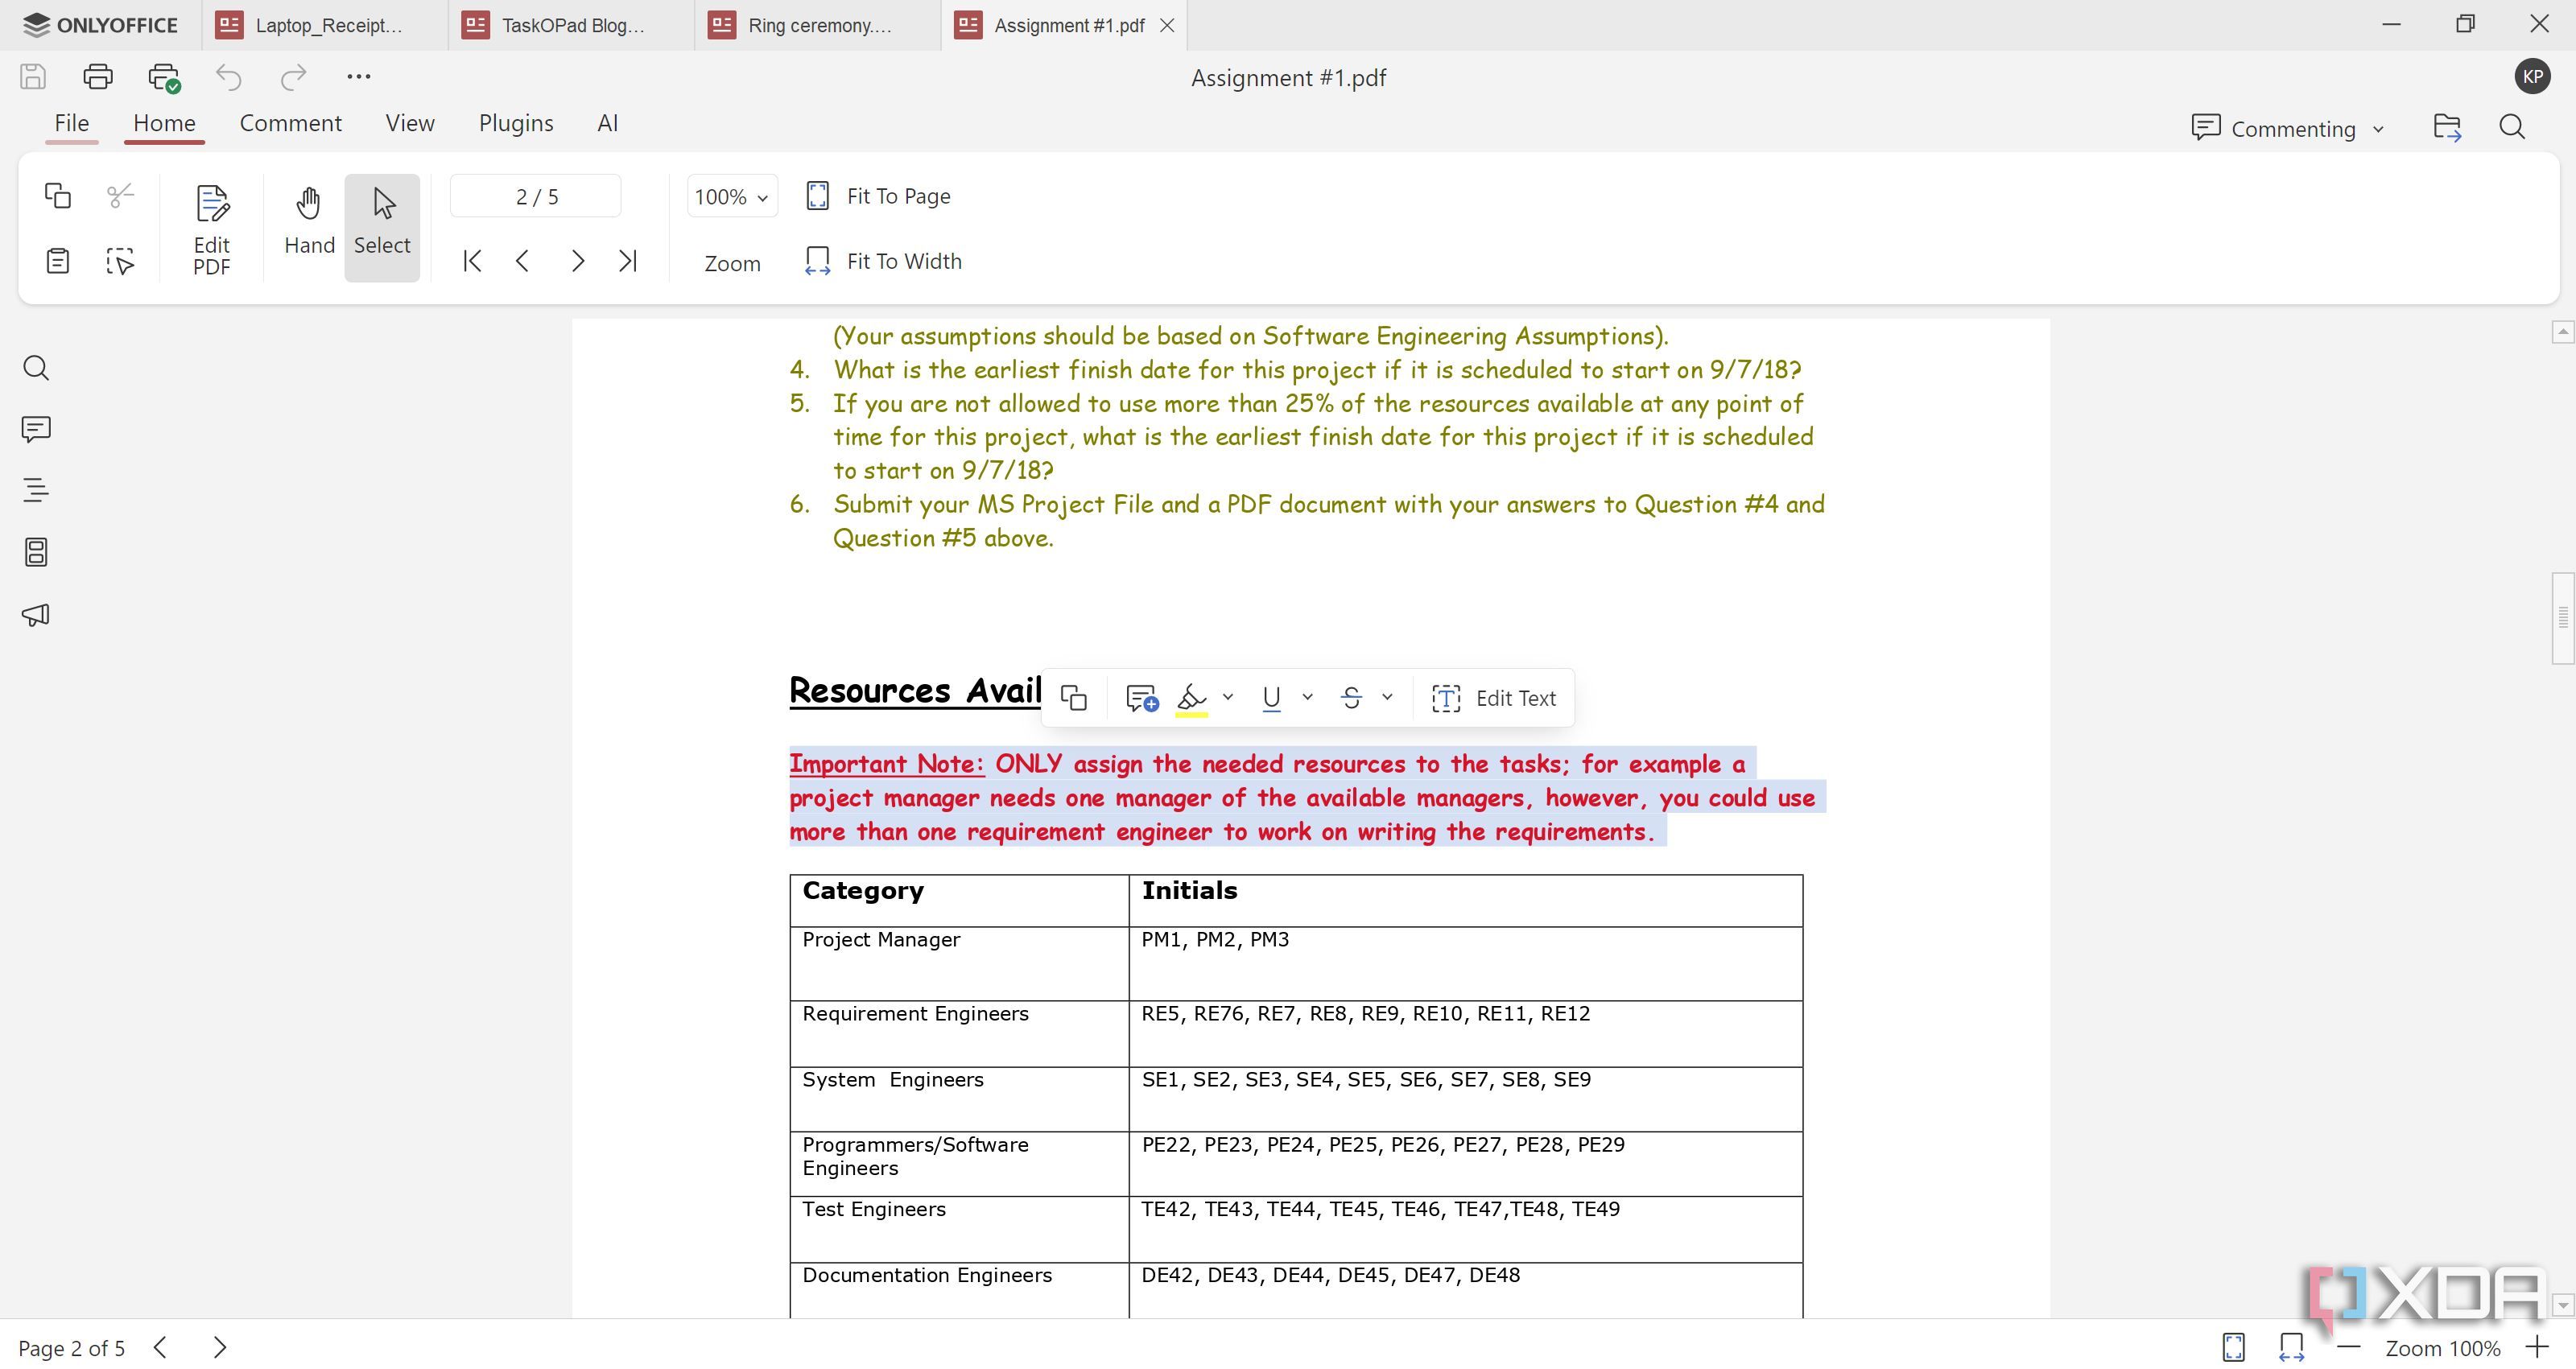Copy selected text from floating toolbar
Screen dimensions: 2576x1369
tap(1073, 698)
